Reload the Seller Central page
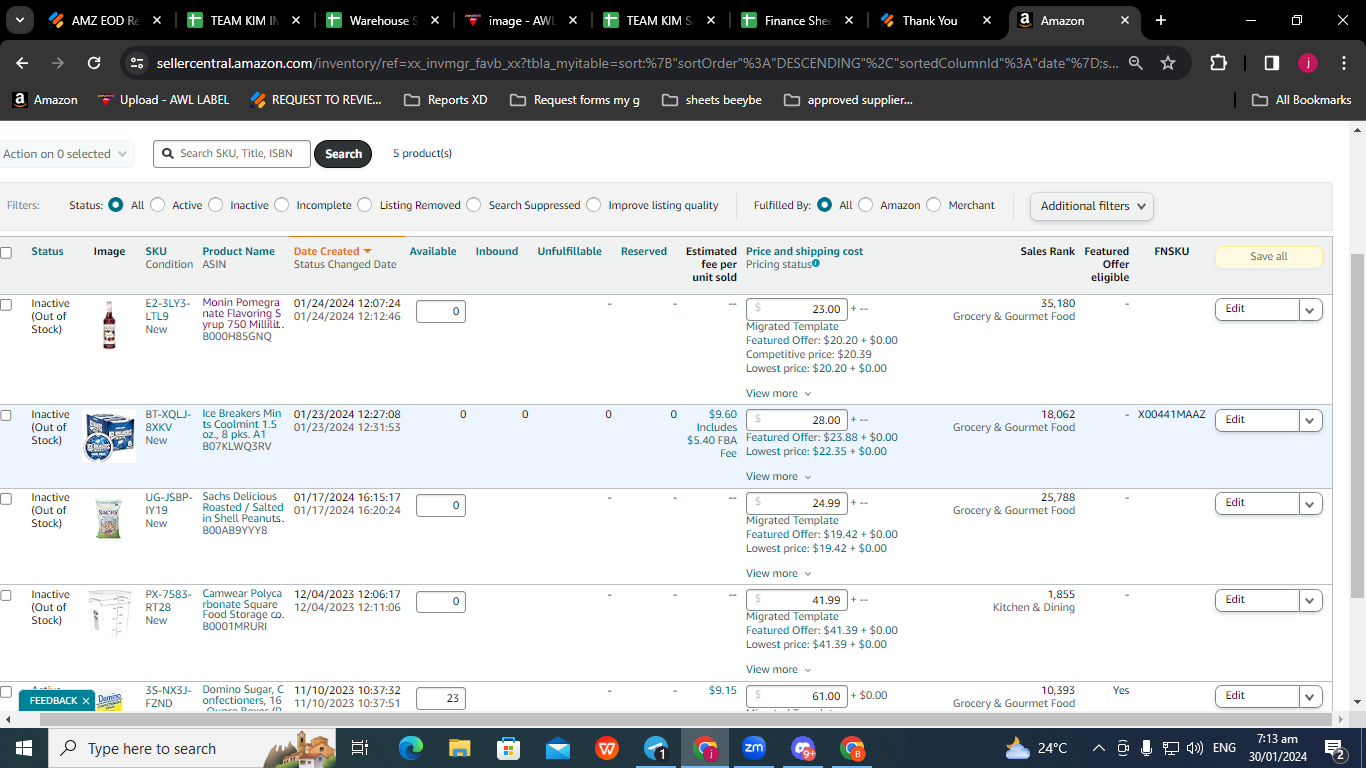1366x768 pixels. tap(94, 63)
